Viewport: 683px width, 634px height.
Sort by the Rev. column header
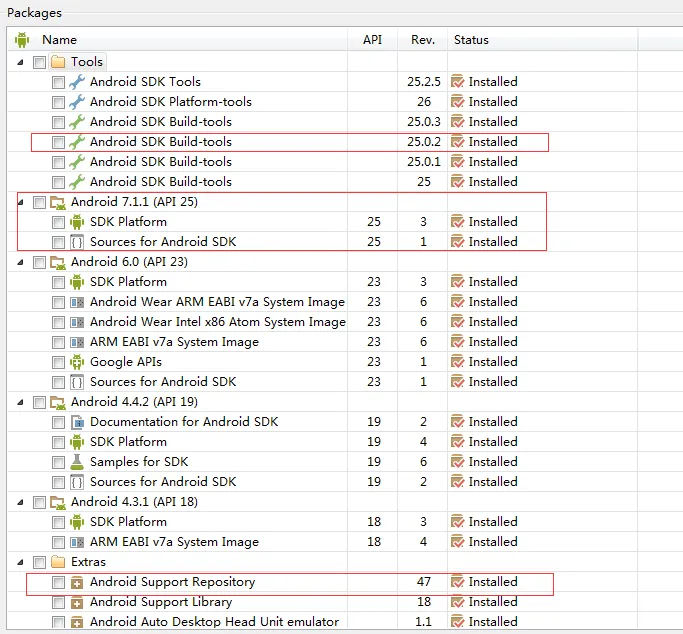click(x=423, y=40)
